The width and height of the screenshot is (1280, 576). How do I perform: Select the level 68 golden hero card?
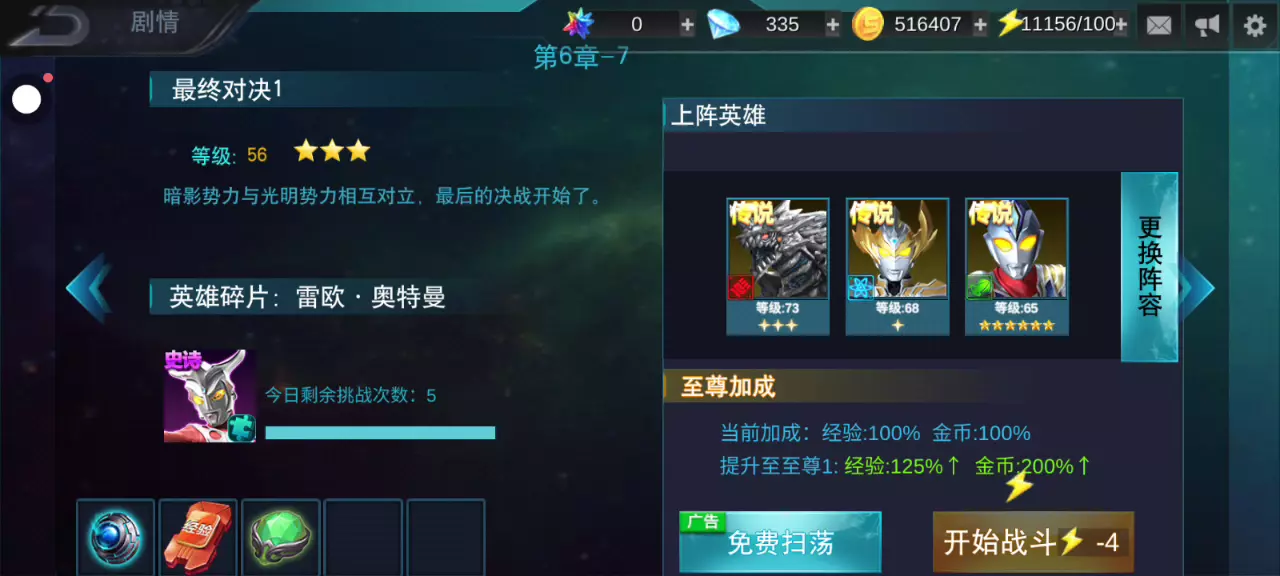897,266
